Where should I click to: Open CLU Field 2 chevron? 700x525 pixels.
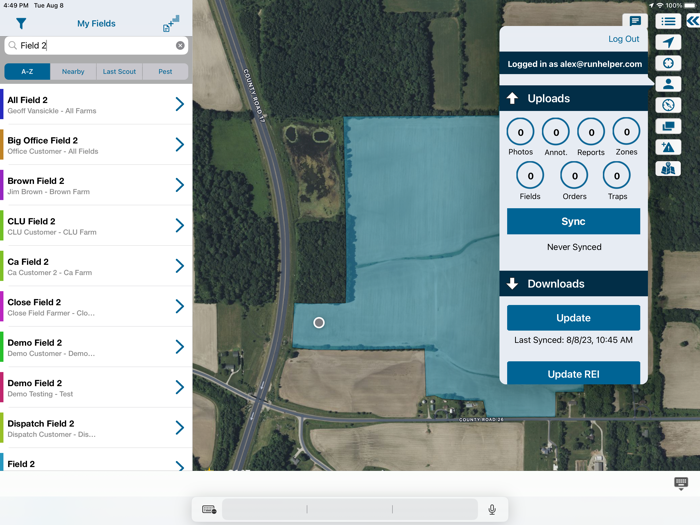(179, 225)
